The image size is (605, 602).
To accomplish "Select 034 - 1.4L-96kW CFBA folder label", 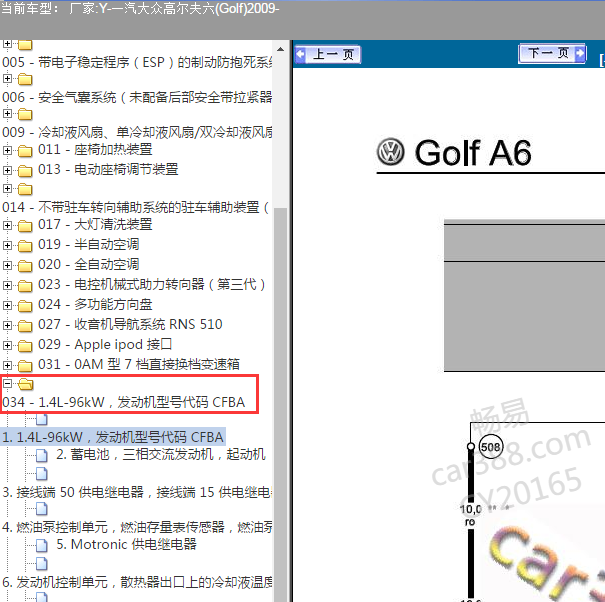I will [123, 402].
